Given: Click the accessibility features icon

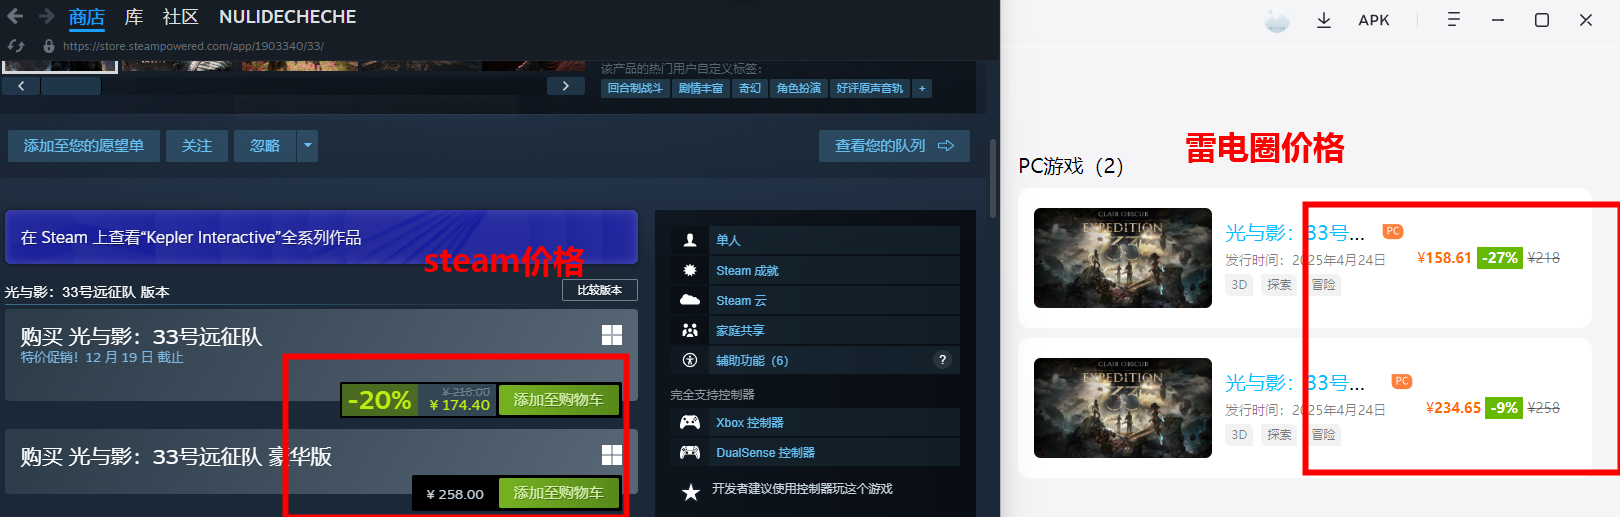Looking at the screenshot, I should [x=690, y=360].
